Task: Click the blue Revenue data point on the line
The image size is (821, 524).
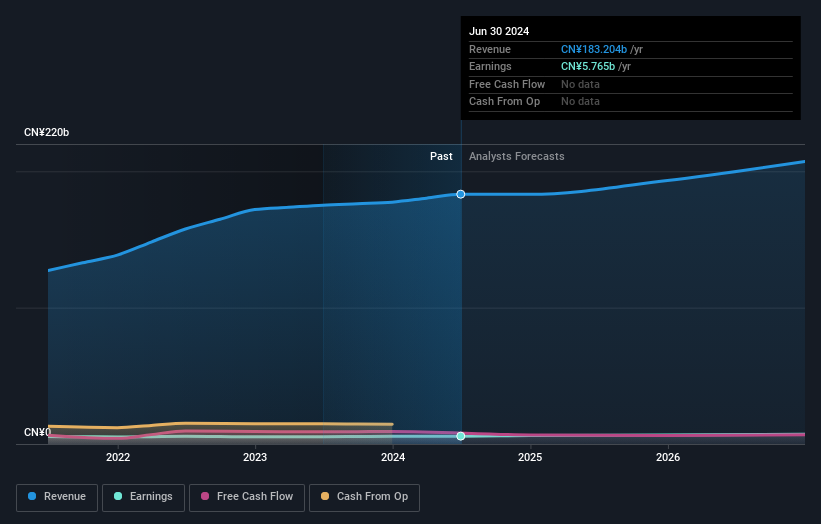Action: point(461,194)
